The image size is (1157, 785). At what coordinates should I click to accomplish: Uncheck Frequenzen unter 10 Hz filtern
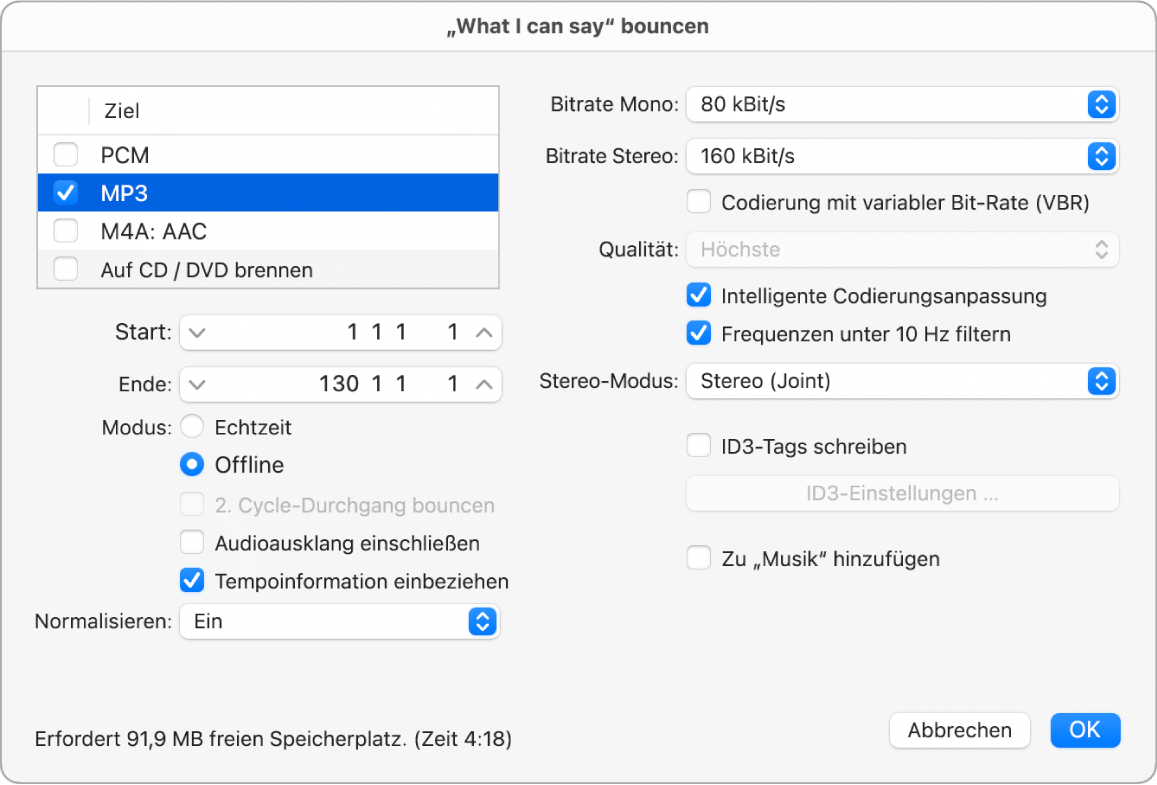tap(698, 333)
